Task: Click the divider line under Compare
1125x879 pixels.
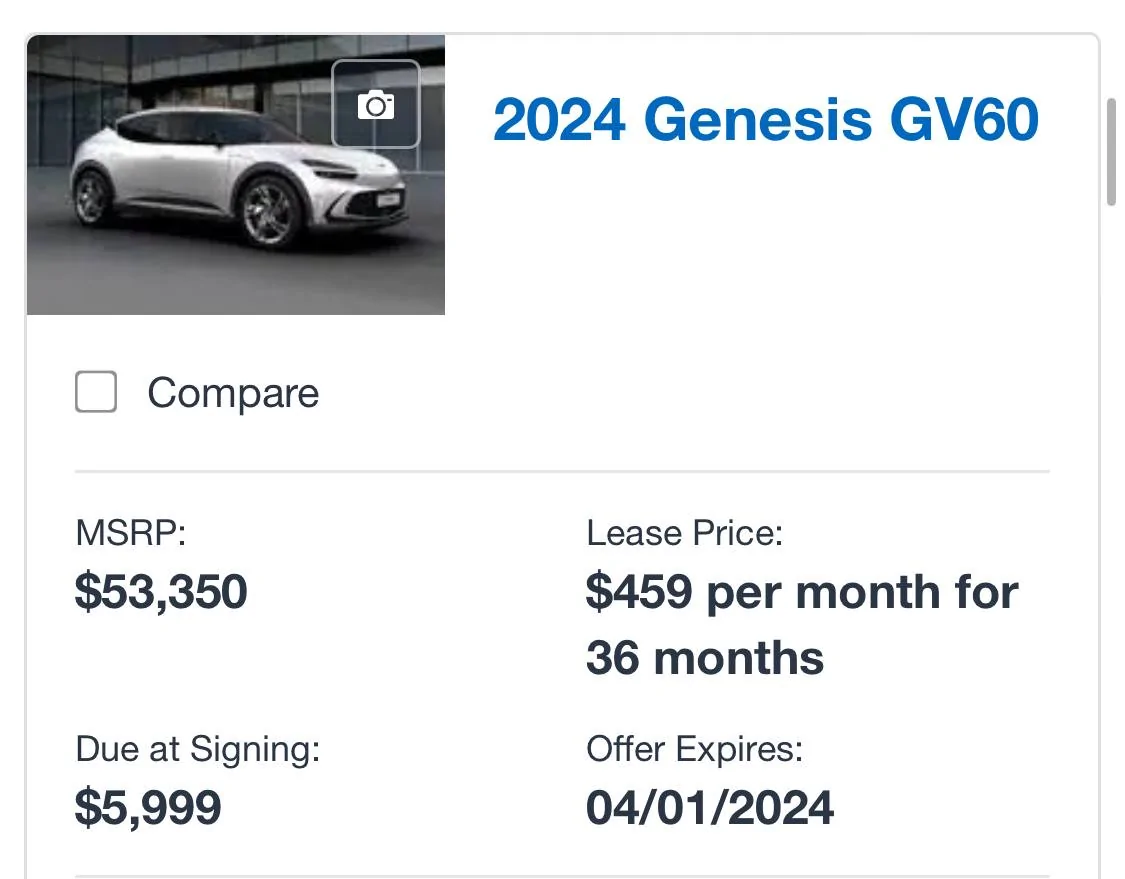Action: tap(562, 471)
